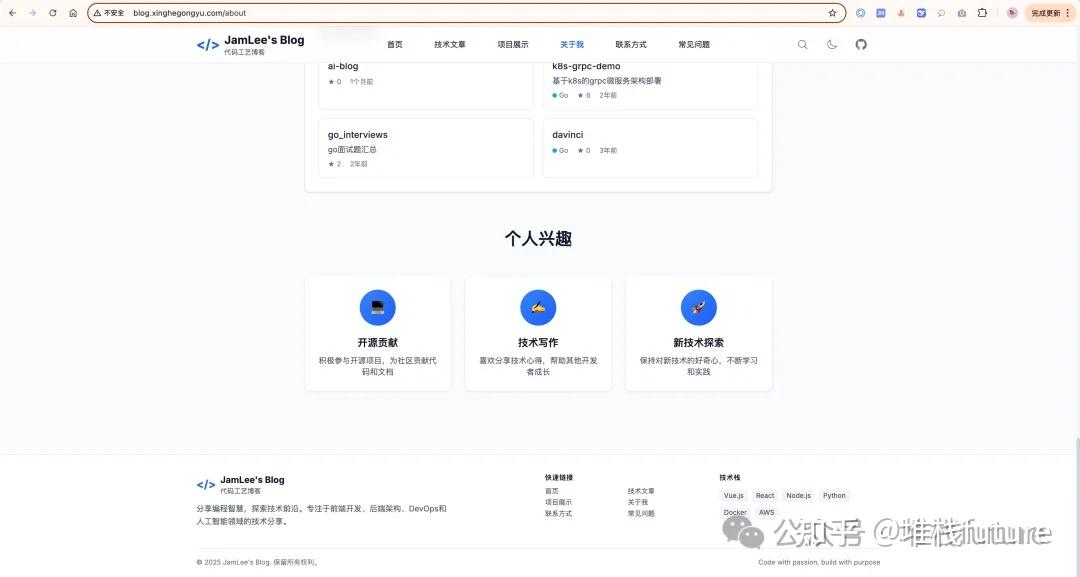Open the GitHub icon link in header
1080x577 pixels.
pos(861,45)
